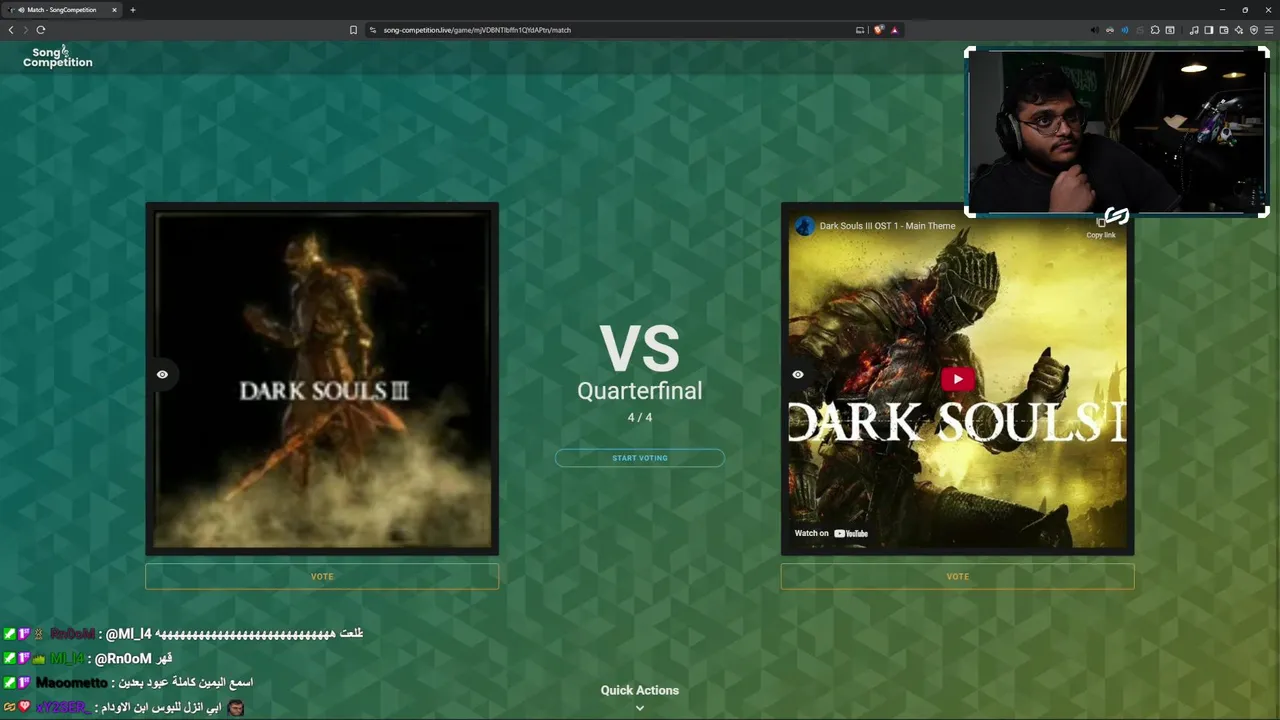Toggle the browser sidebar panel icon

[x=1209, y=30]
